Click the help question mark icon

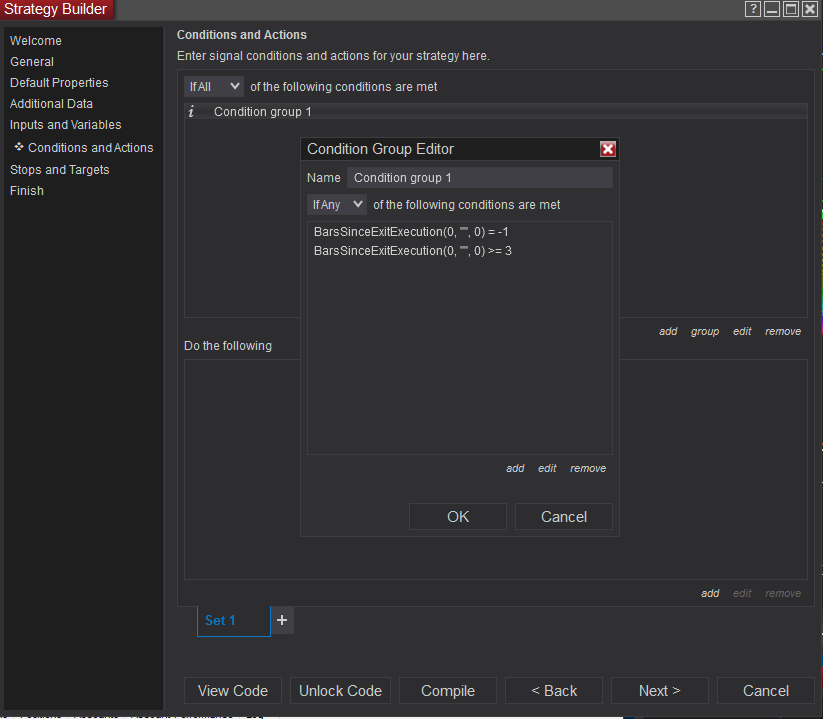pos(753,9)
